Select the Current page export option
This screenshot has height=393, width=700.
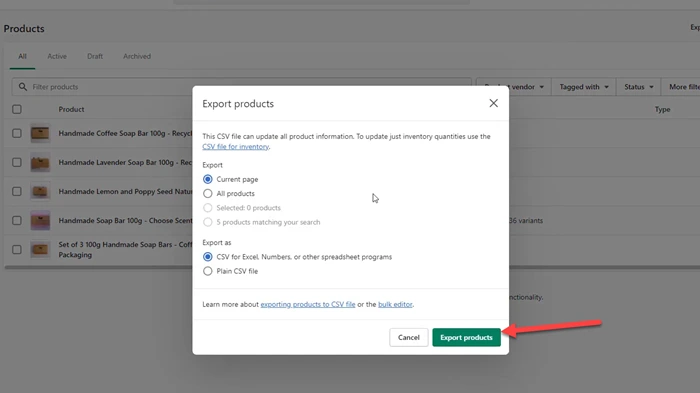pyautogui.click(x=208, y=179)
